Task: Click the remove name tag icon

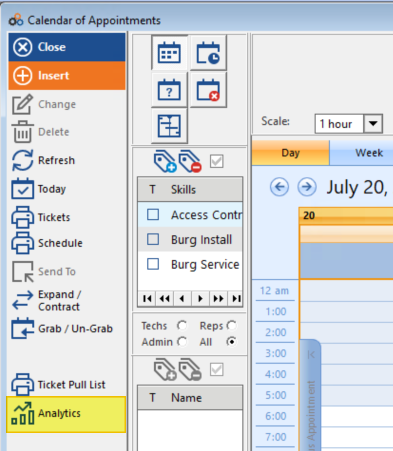Action: pyautogui.click(x=190, y=369)
